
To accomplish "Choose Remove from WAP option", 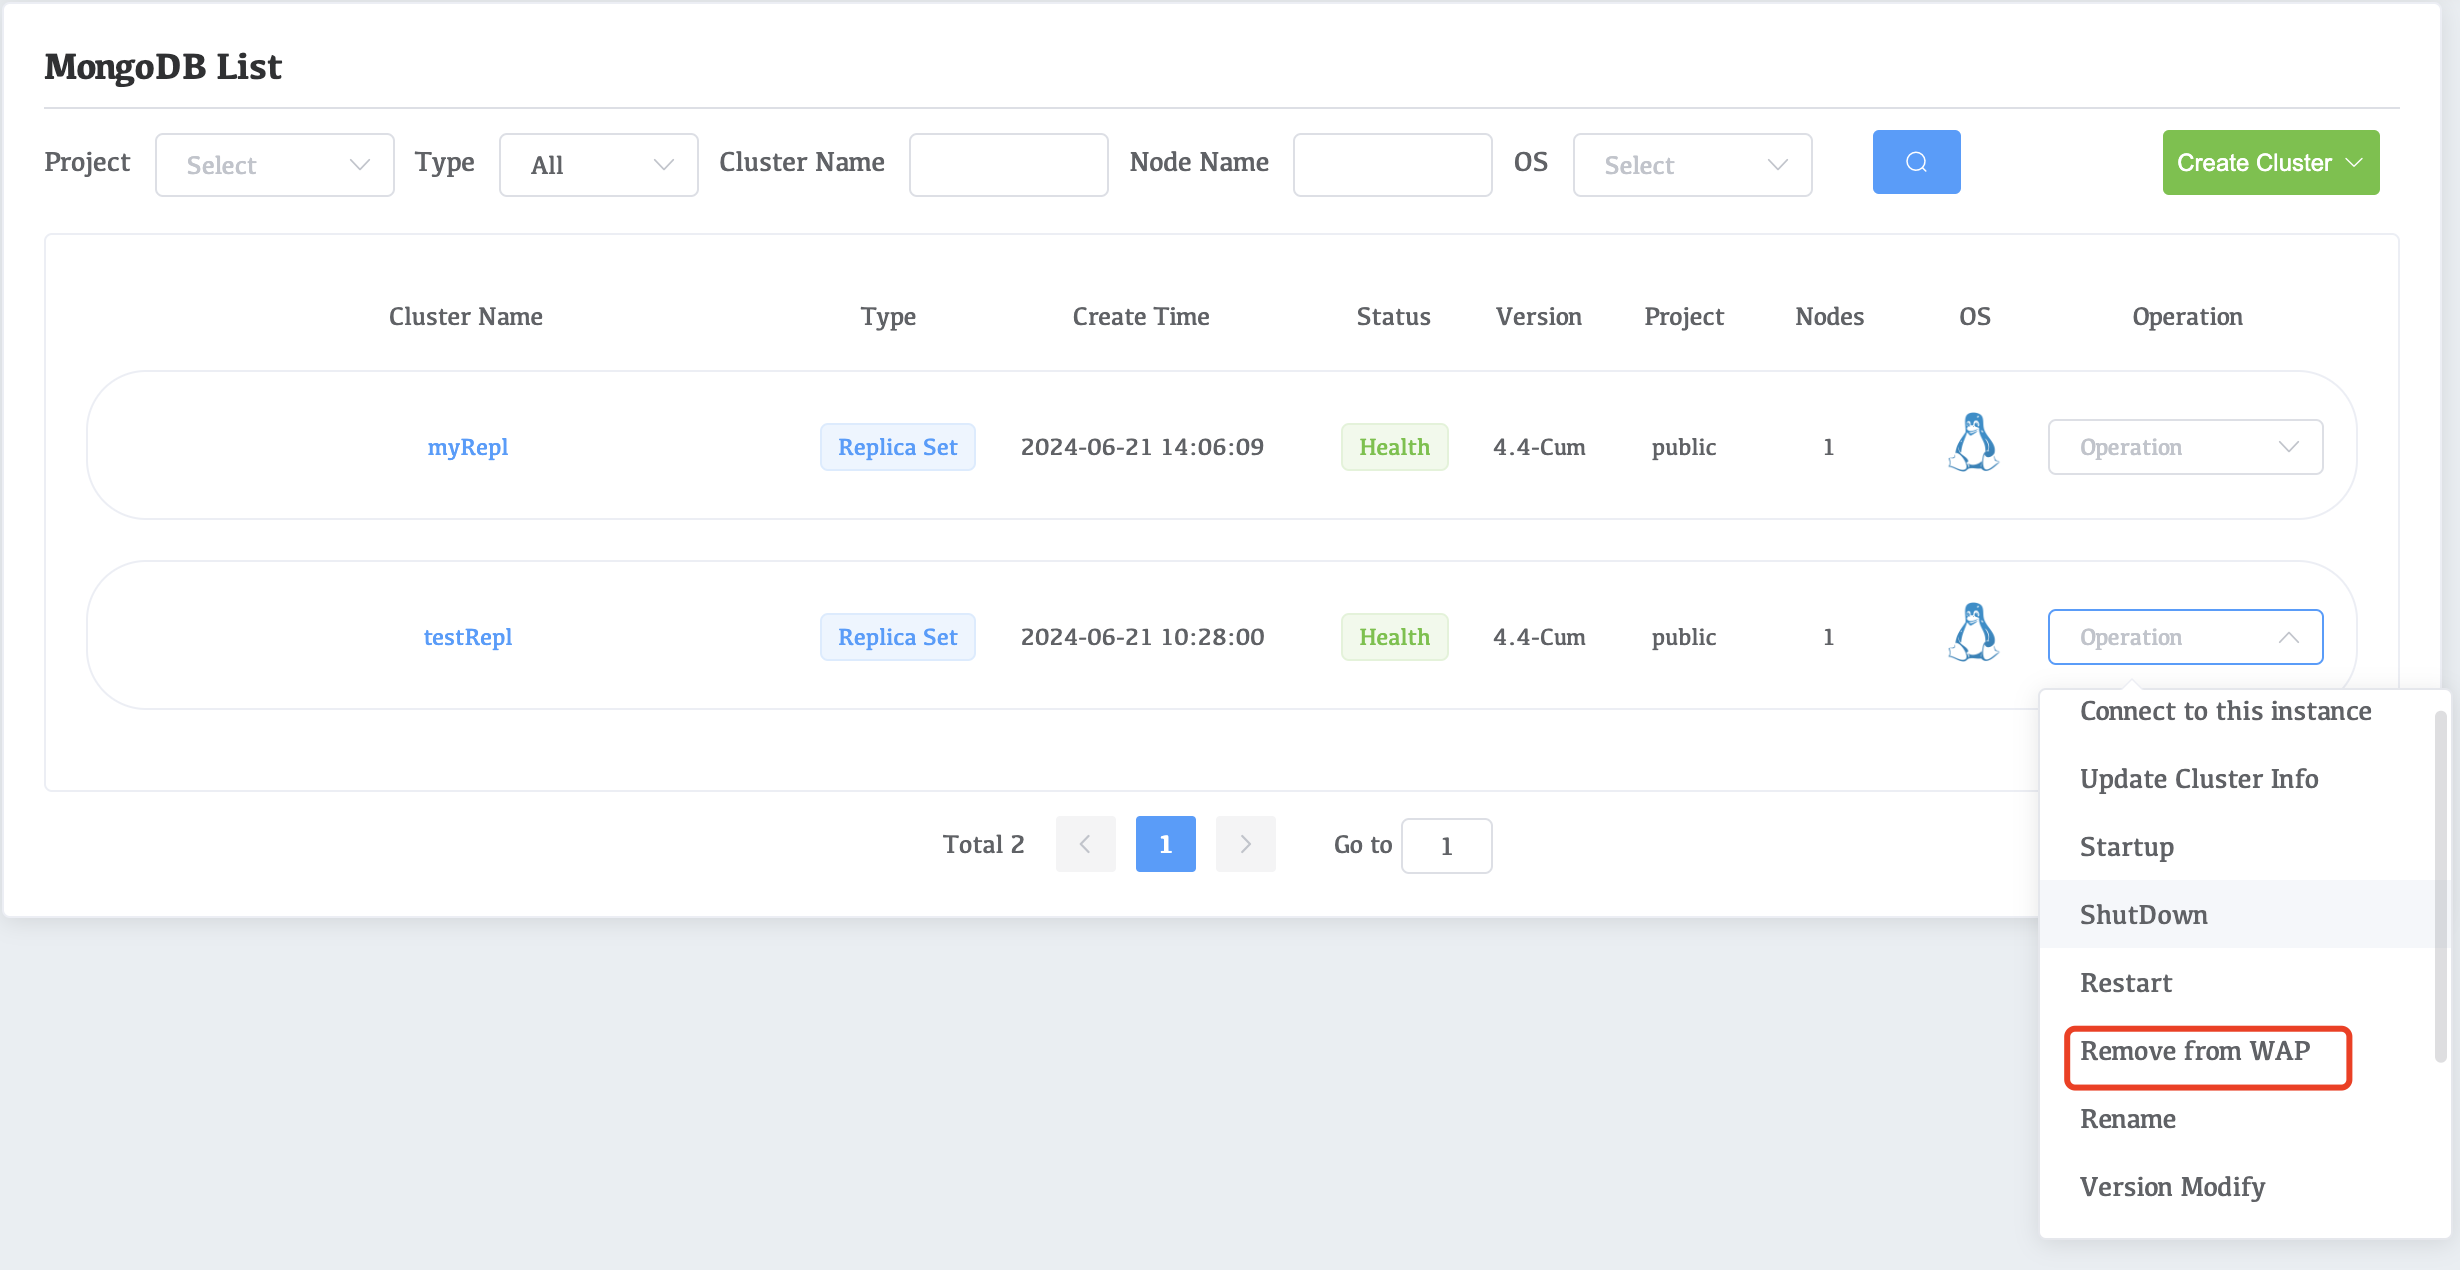I will point(2195,1051).
